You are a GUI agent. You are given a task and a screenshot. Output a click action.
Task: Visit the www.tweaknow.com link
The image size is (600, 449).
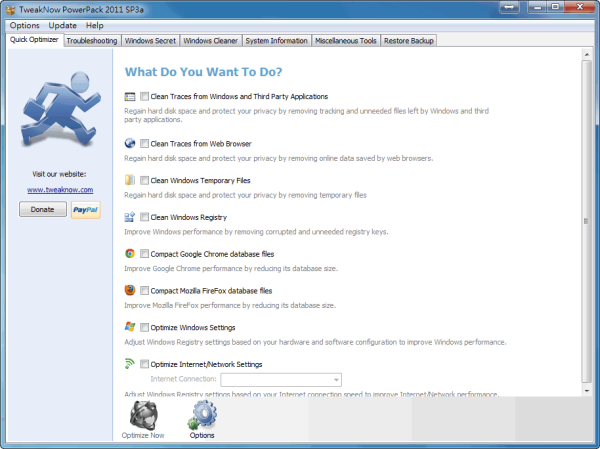point(60,190)
